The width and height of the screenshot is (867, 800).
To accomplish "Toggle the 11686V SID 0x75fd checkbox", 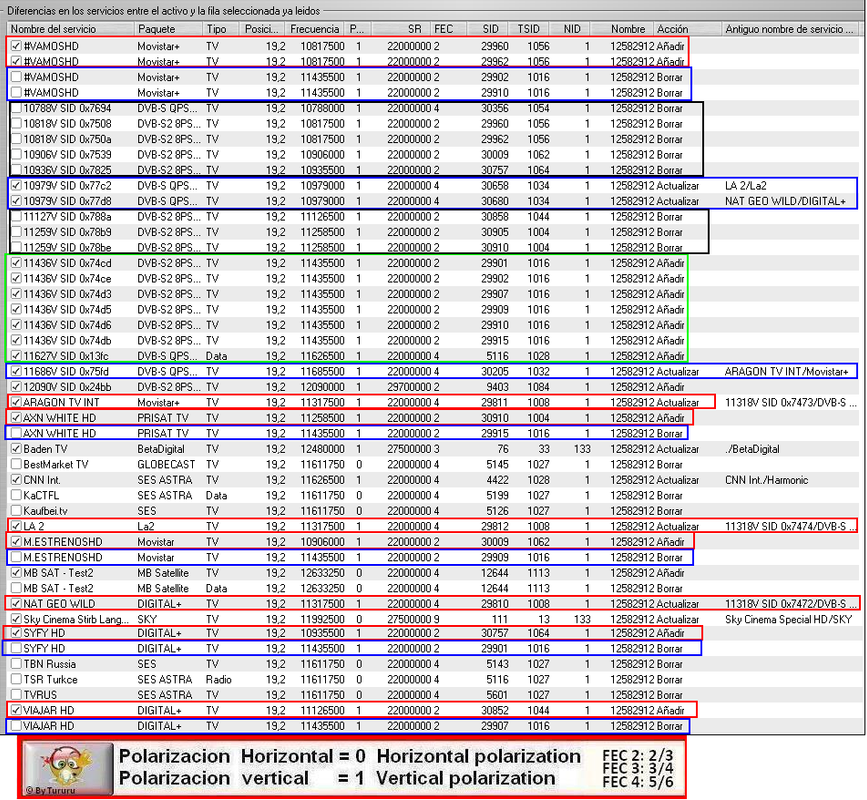I will (16, 372).
